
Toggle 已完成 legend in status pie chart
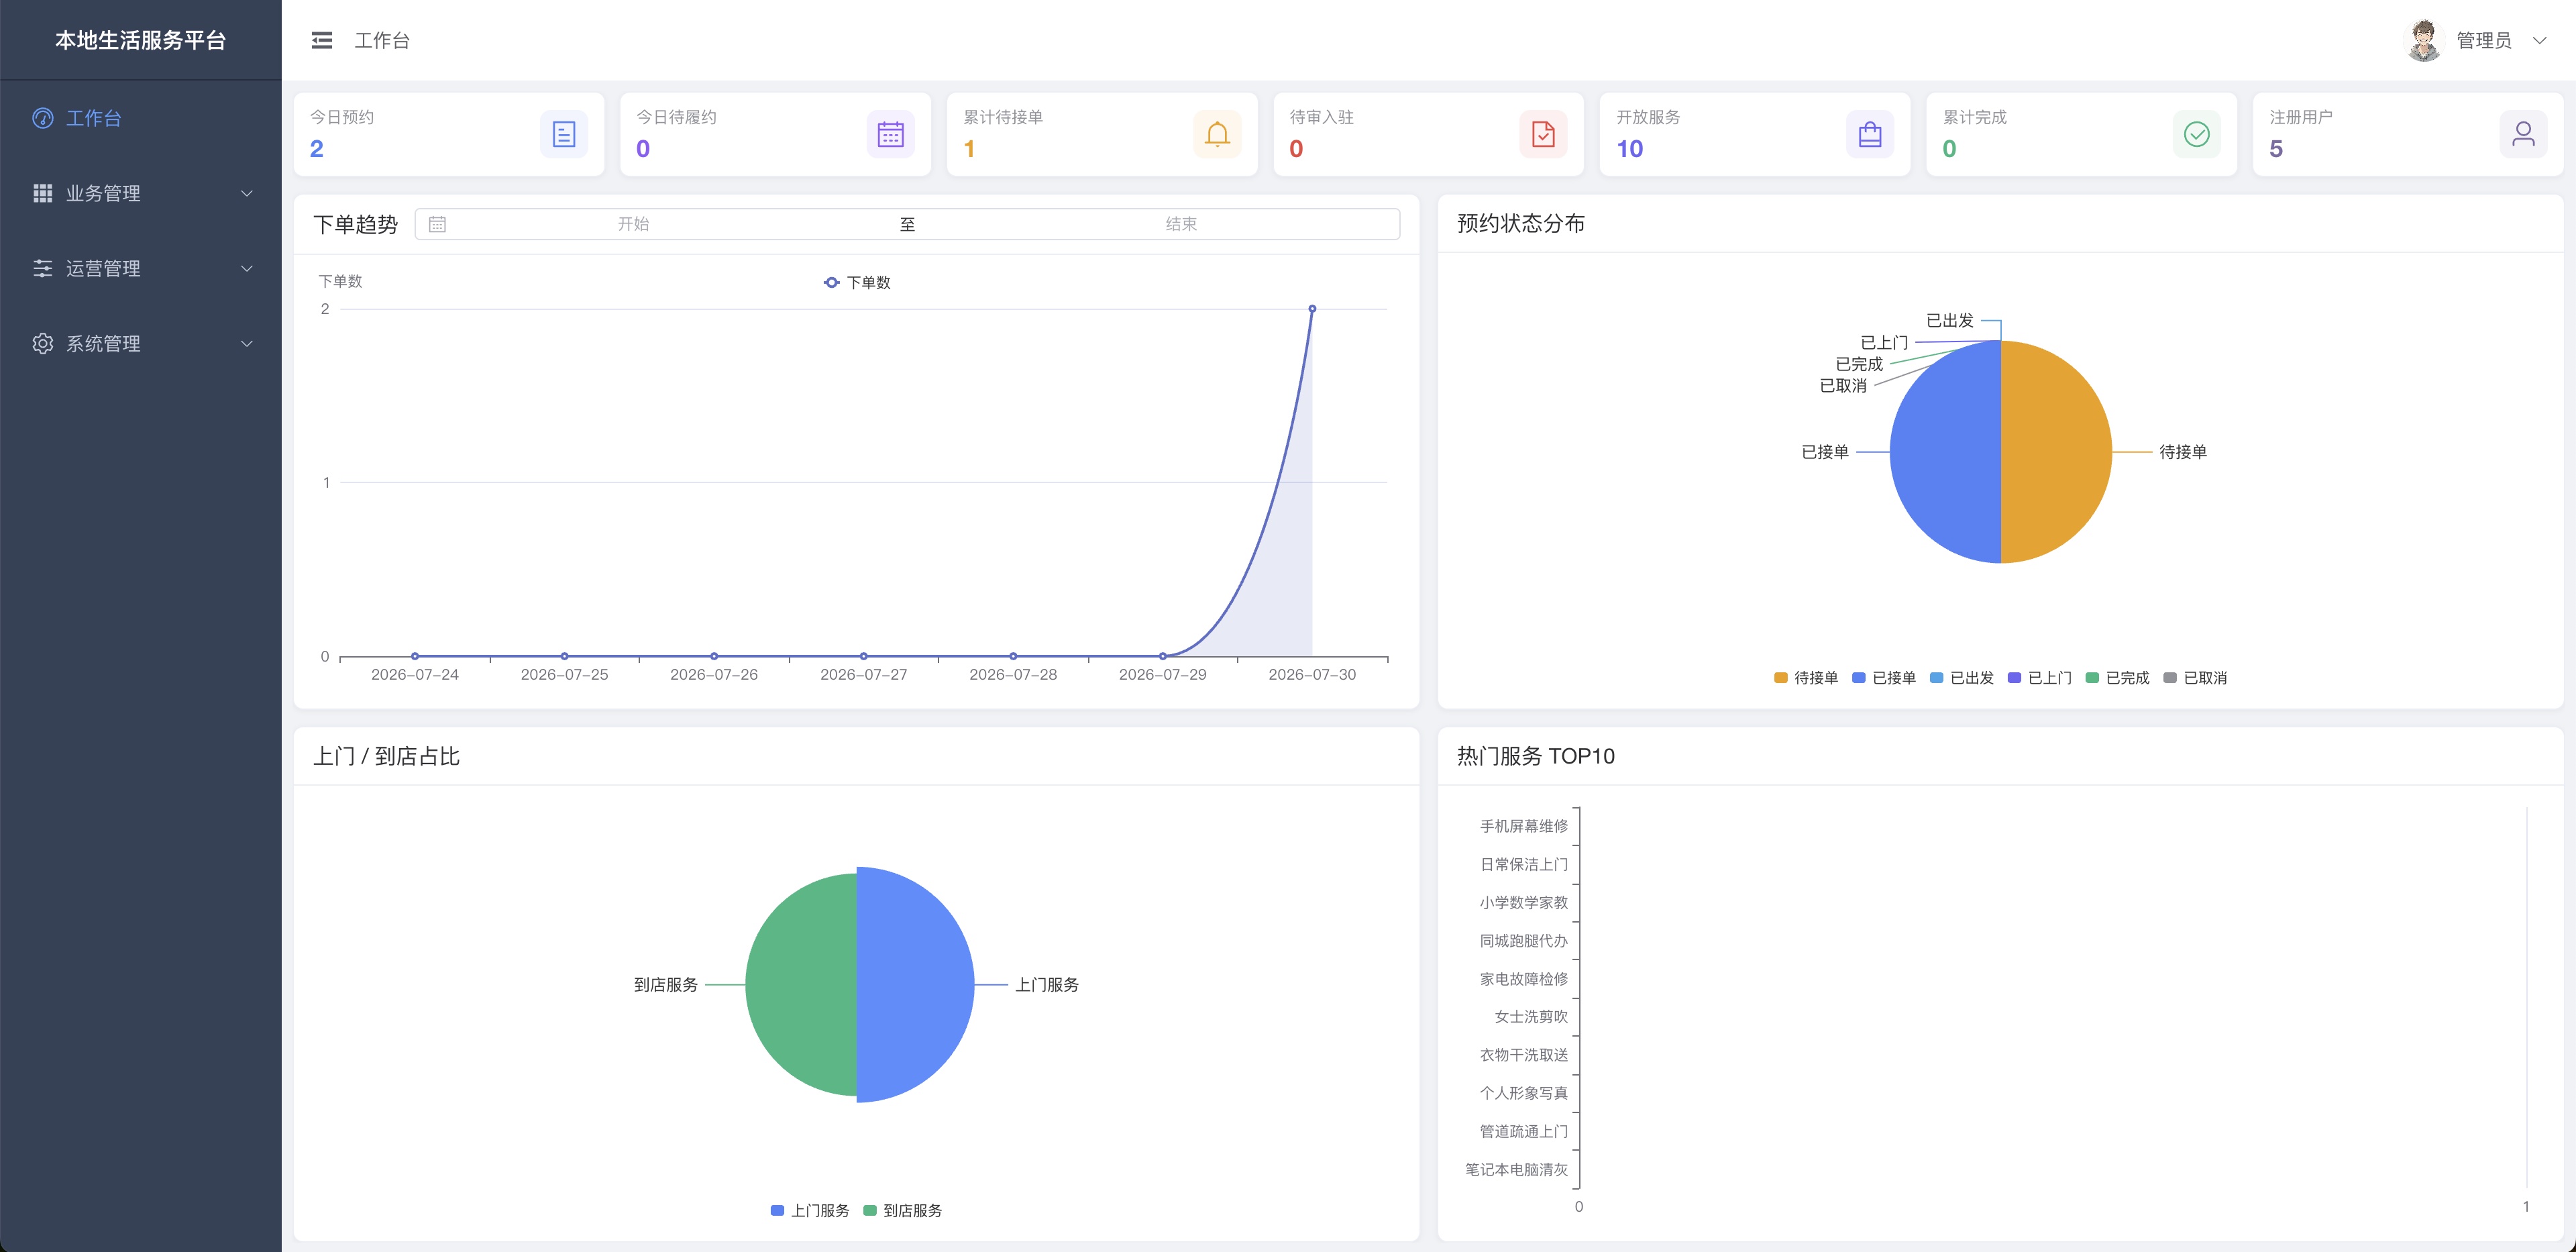click(2117, 678)
